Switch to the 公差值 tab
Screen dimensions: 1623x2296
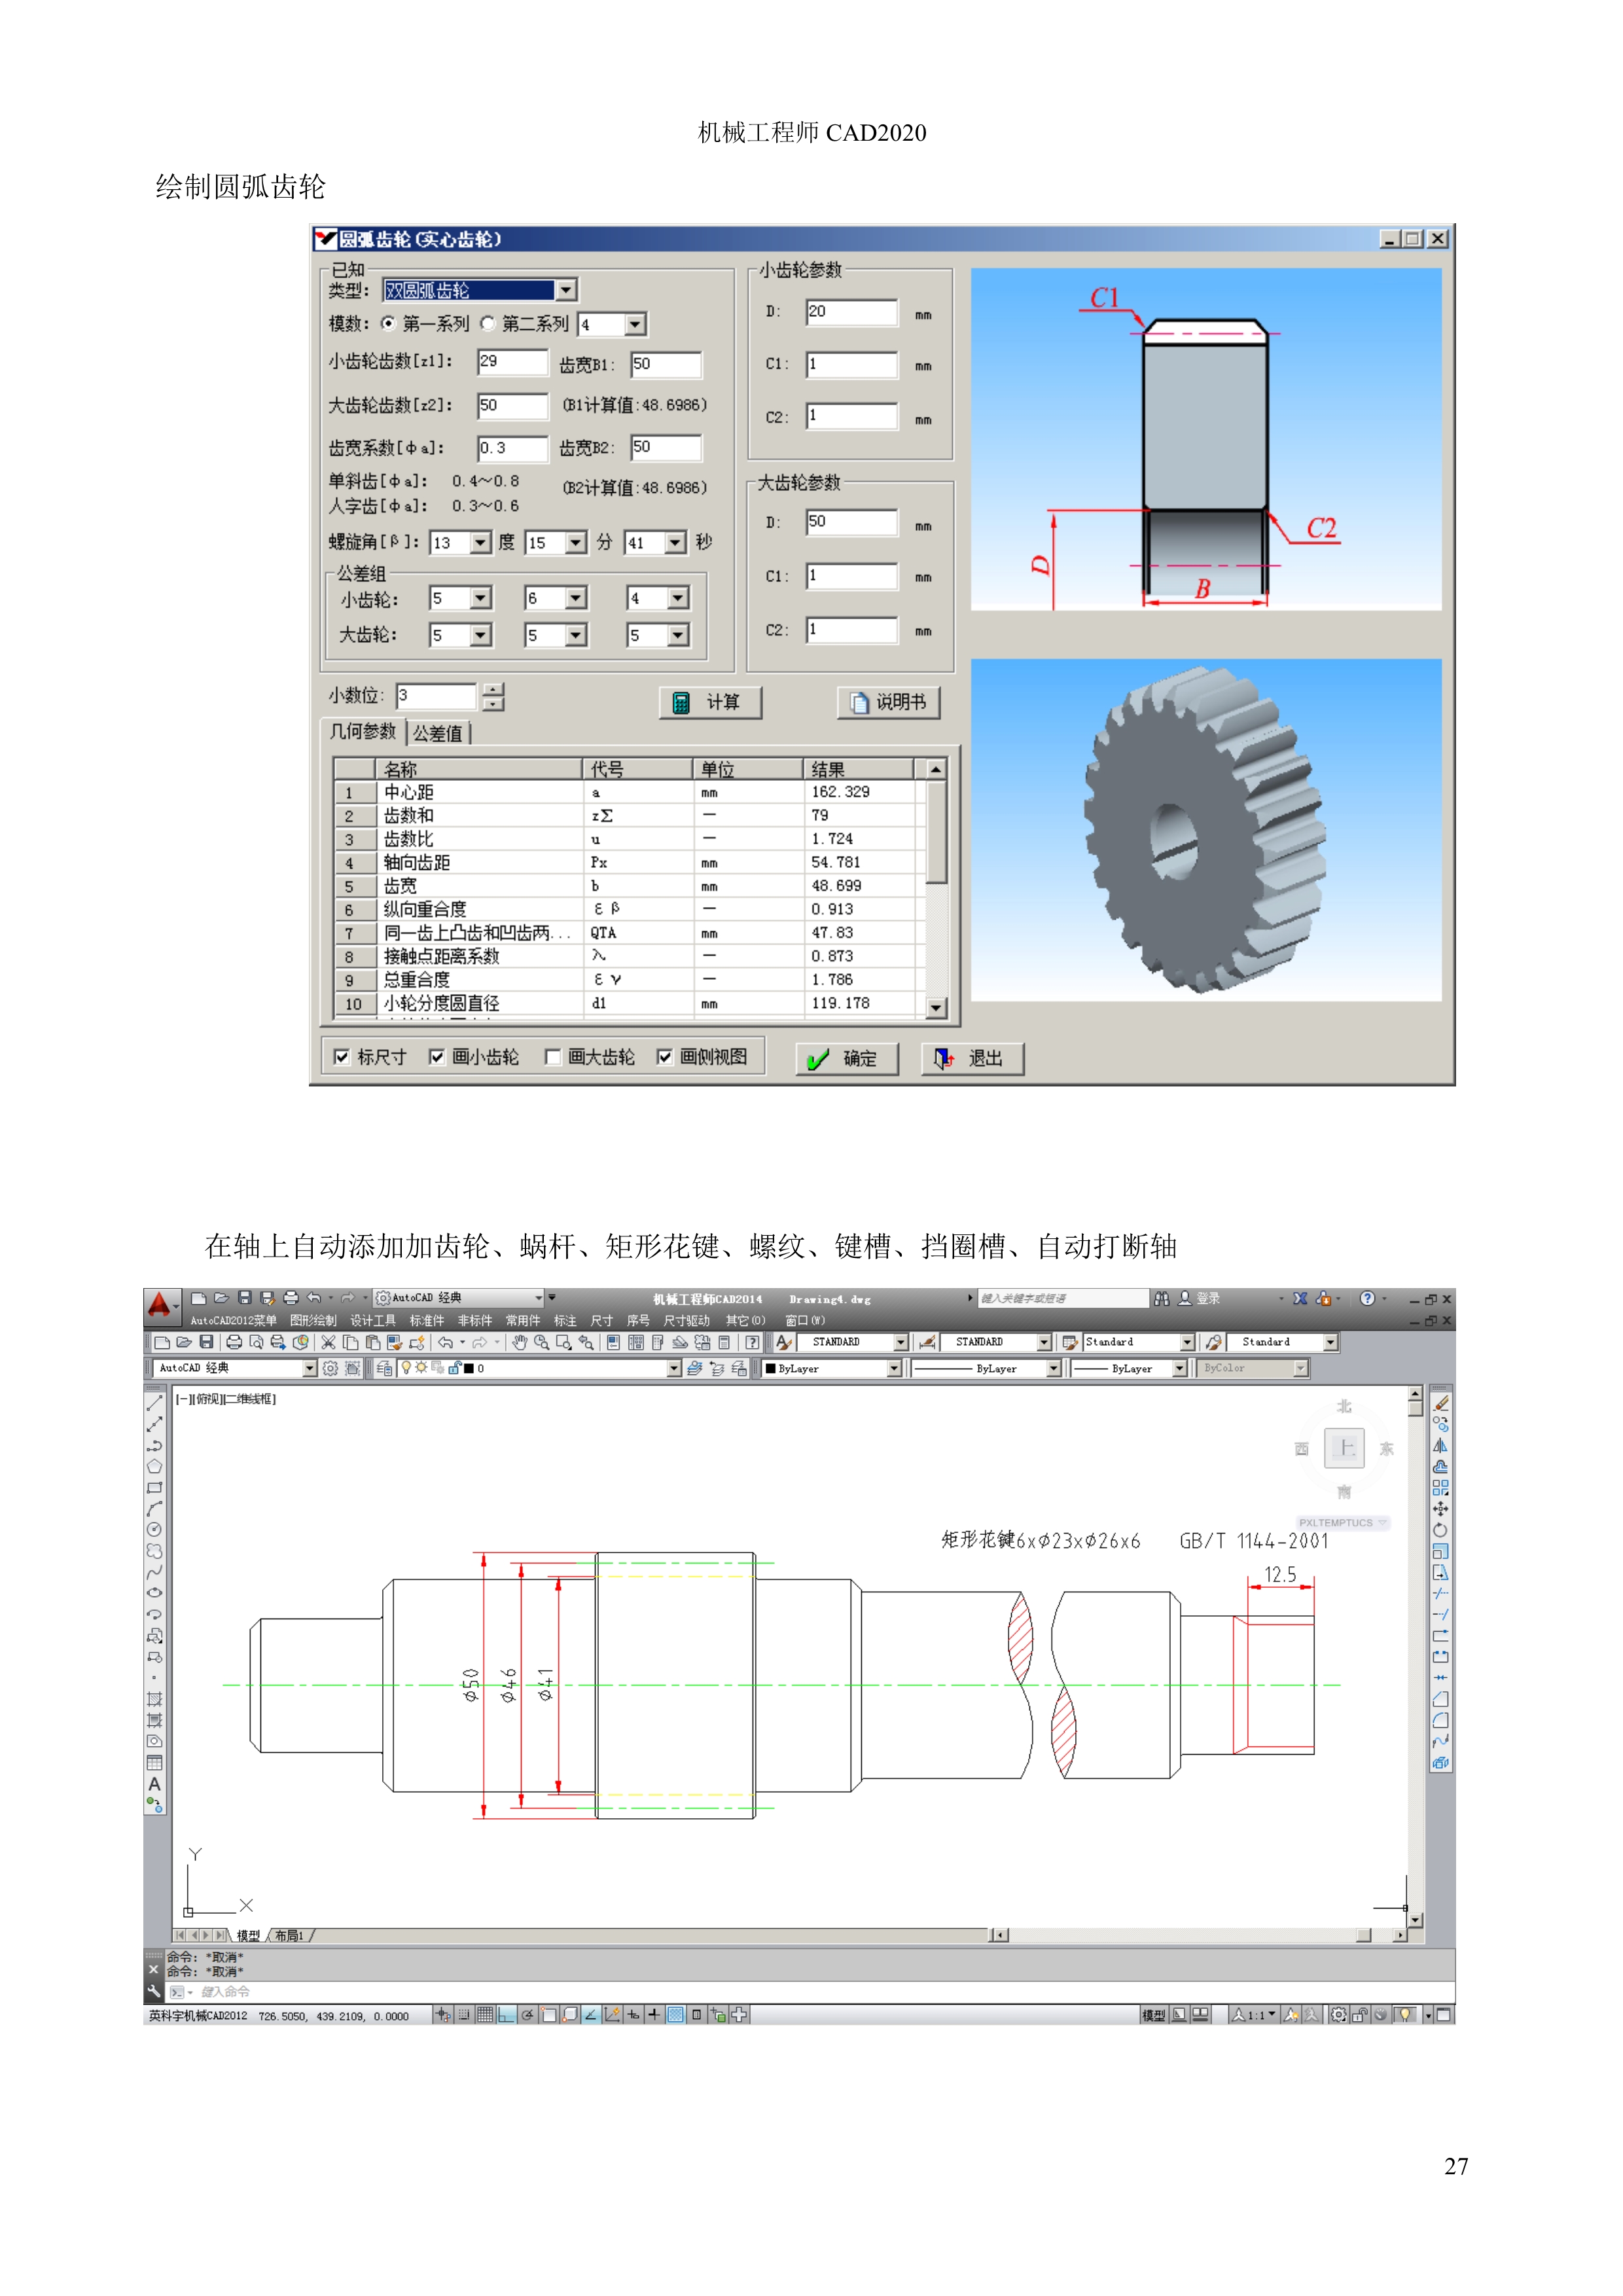pyautogui.click(x=438, y=733)
